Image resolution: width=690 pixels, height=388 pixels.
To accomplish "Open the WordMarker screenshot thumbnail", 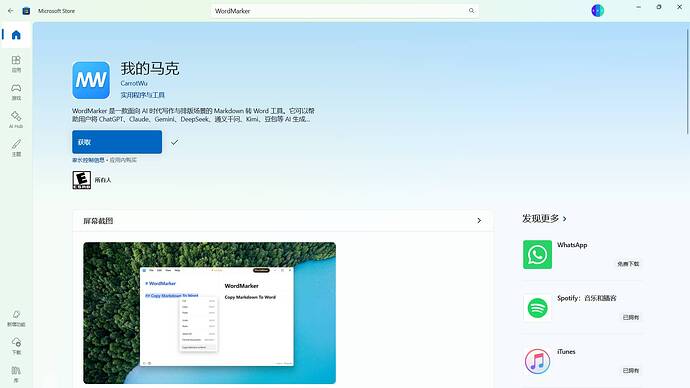I will [209, 313].
